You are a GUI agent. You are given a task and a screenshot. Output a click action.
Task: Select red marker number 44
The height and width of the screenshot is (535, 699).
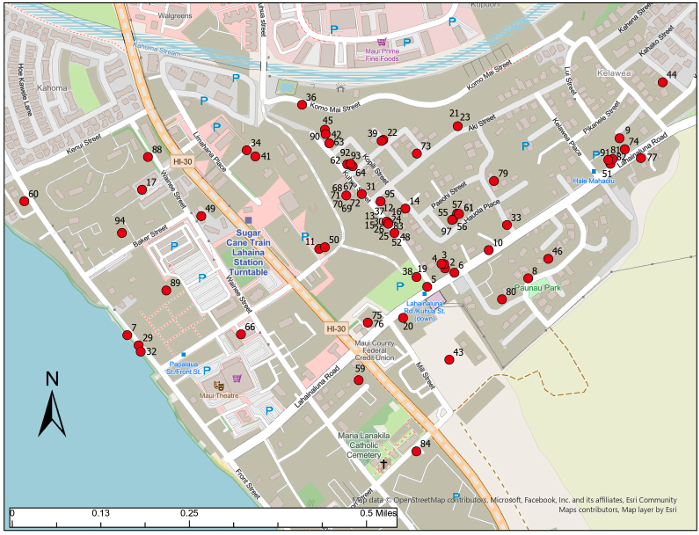[662, 82]
